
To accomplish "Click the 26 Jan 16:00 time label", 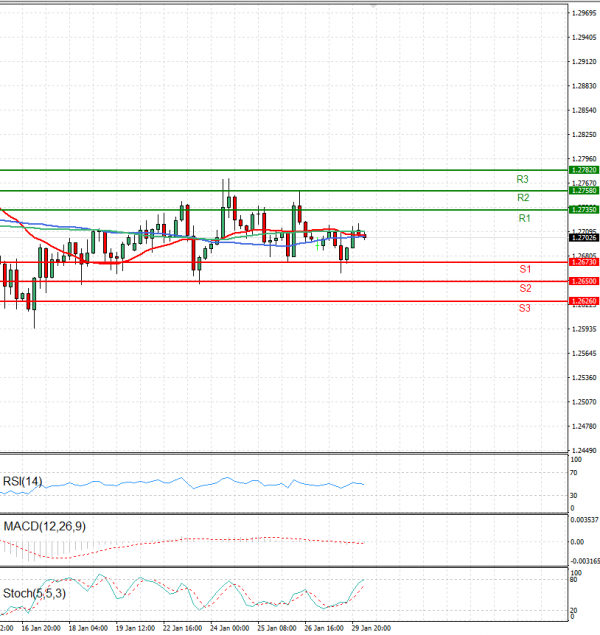I will (324, 628).
